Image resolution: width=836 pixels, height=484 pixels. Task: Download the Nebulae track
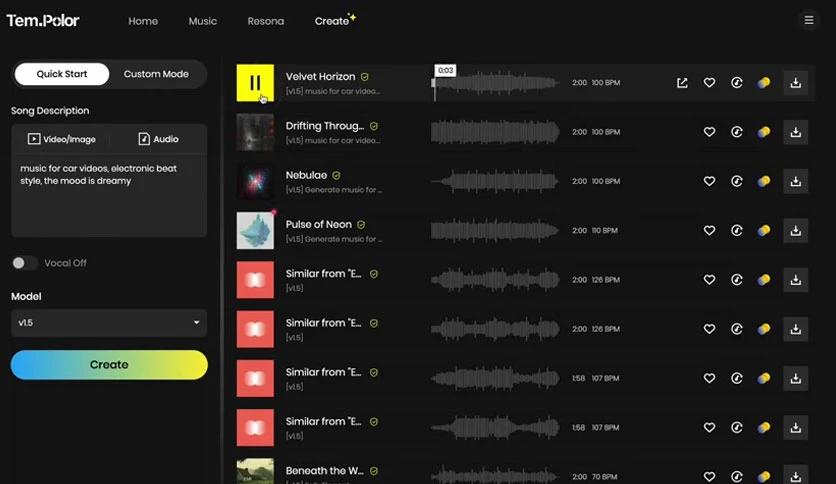[x=795, y=181]
